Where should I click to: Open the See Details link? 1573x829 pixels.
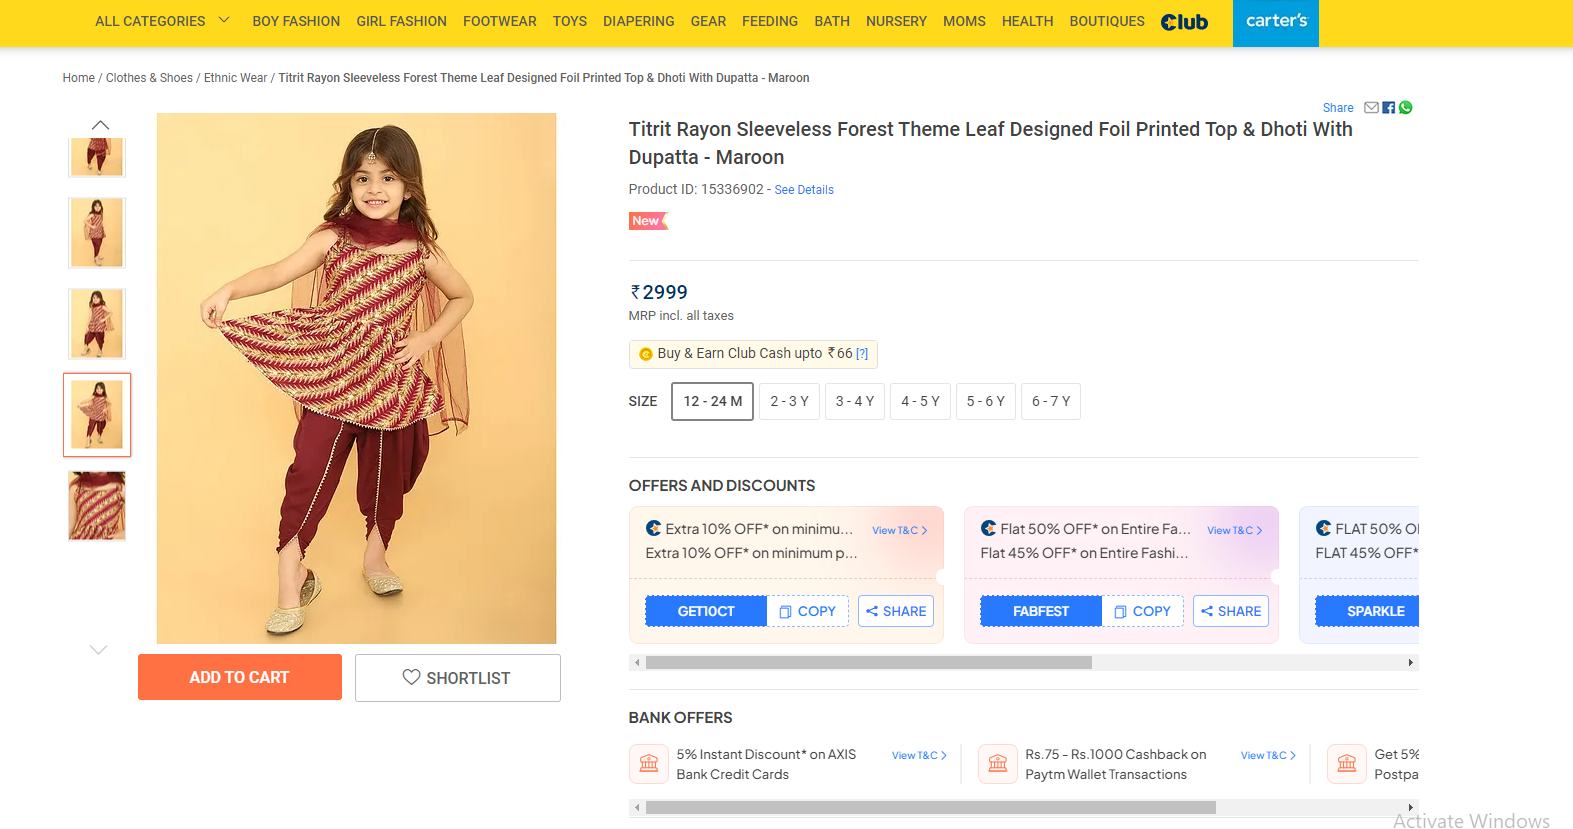pyautogui.click(x=804, y=190)
